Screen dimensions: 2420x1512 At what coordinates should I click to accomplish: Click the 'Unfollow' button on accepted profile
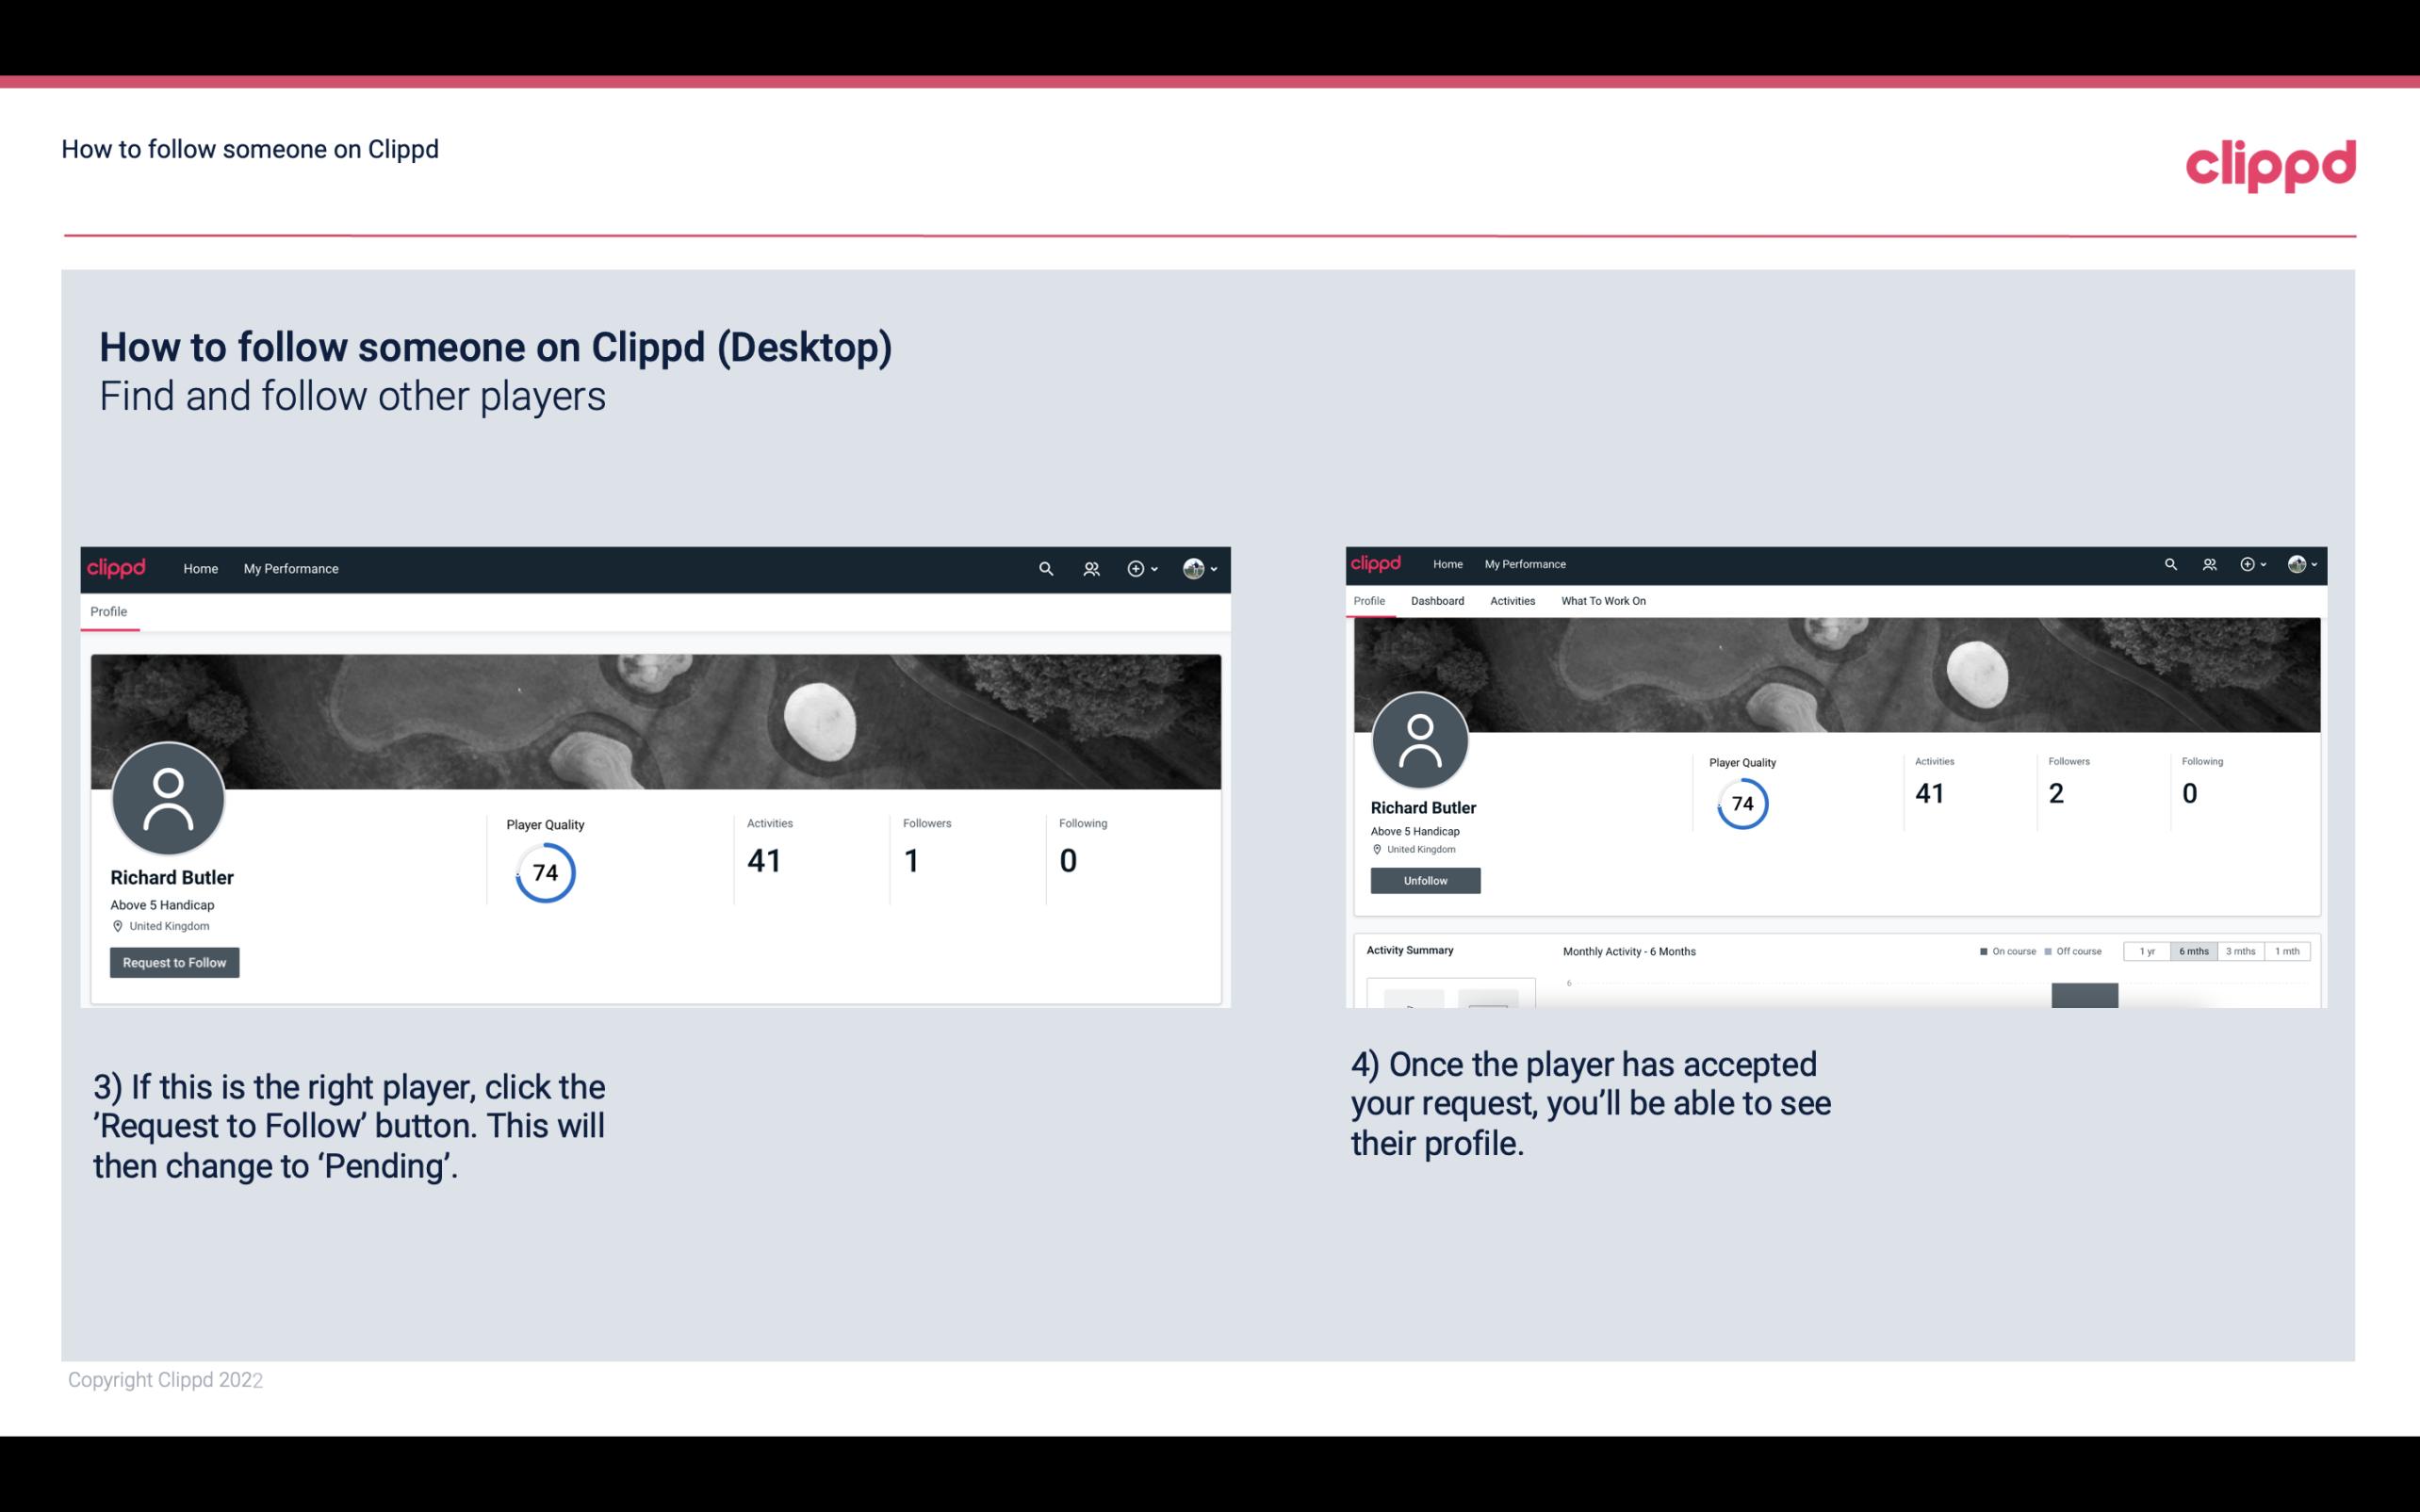(1425, 880)
